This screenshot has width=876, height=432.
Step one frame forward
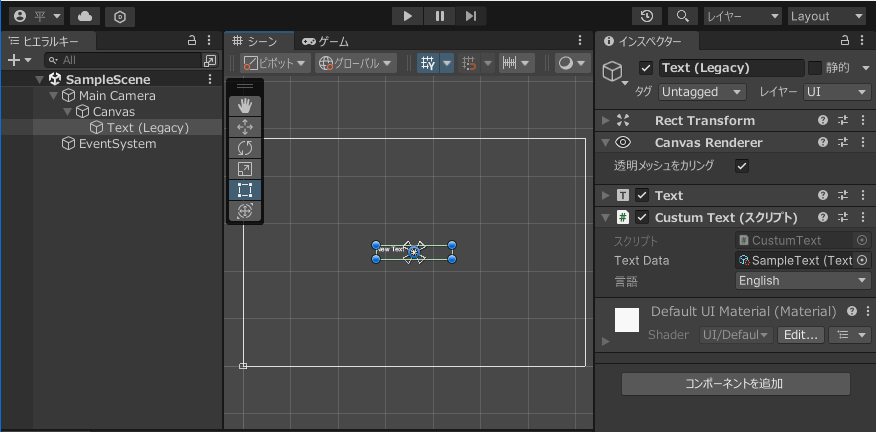[x=470, y=16]
